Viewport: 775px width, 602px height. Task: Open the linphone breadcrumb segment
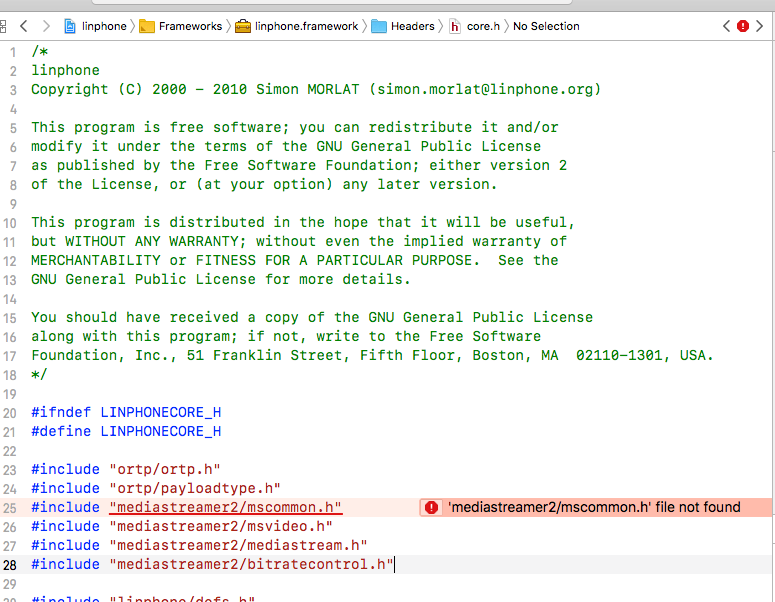[104, 26]
